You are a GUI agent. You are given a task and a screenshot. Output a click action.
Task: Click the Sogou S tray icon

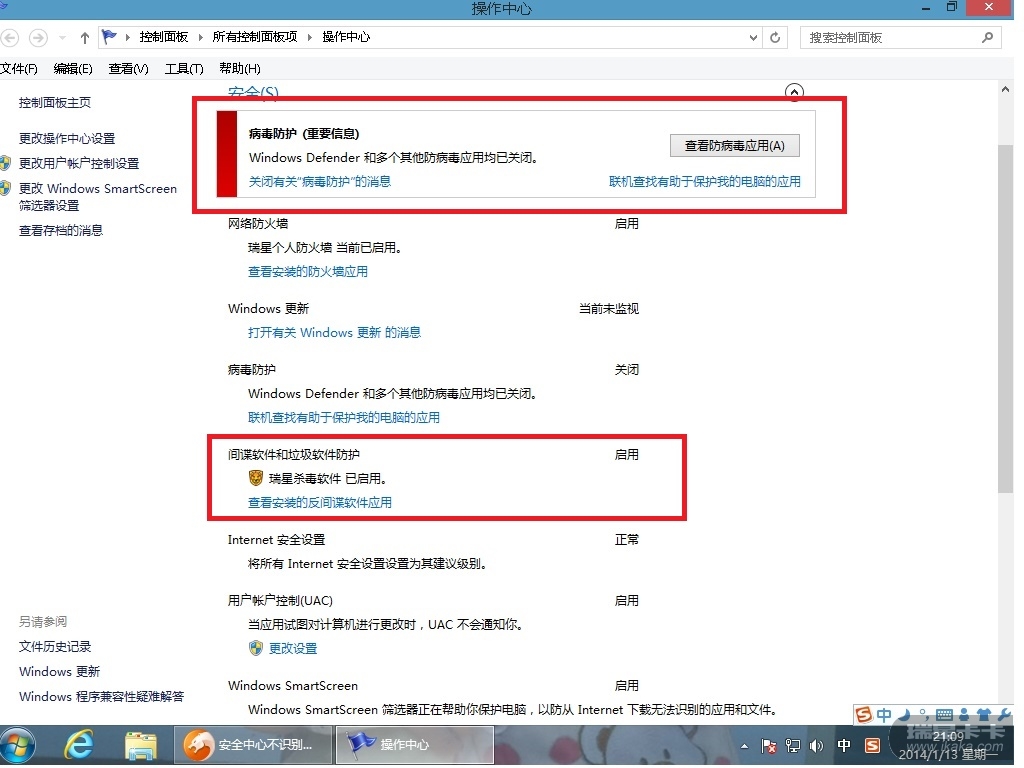[x=872, y=746]
